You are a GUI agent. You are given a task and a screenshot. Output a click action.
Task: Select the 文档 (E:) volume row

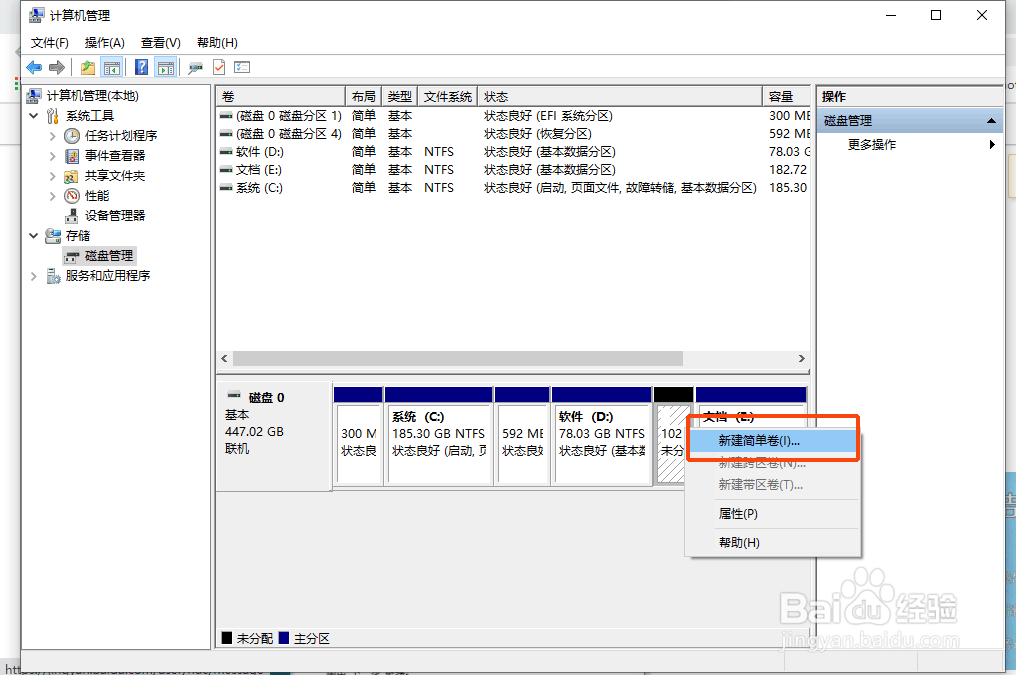tap(514, 170)
